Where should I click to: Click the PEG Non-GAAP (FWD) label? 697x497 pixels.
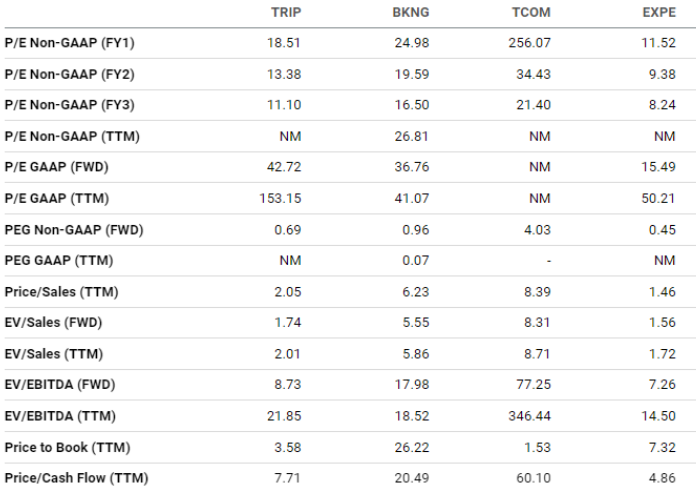click(x=74, y=230)
